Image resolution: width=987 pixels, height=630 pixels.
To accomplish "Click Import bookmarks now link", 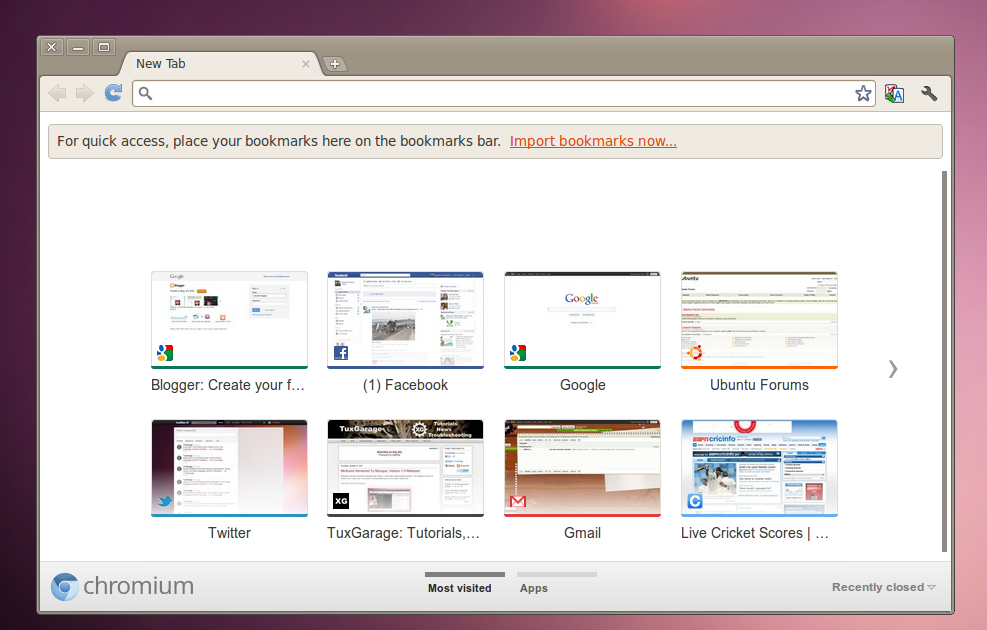I will [x=593, y=141].
